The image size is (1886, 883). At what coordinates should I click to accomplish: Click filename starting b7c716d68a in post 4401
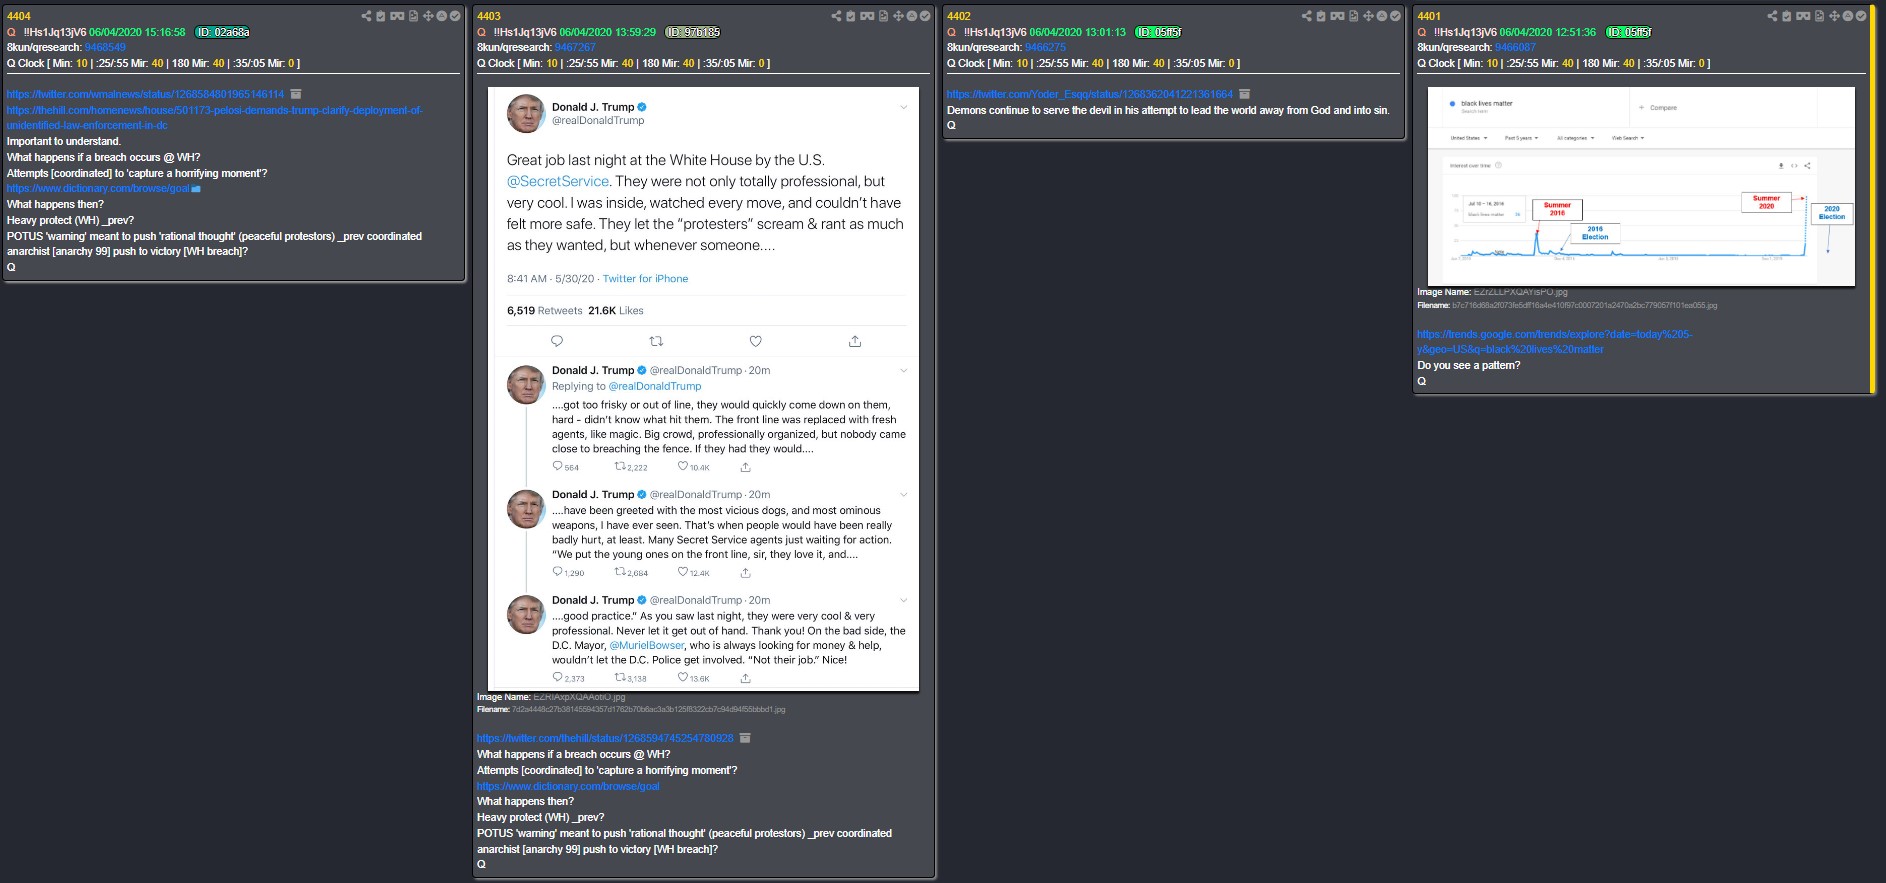coord(1584,305)
